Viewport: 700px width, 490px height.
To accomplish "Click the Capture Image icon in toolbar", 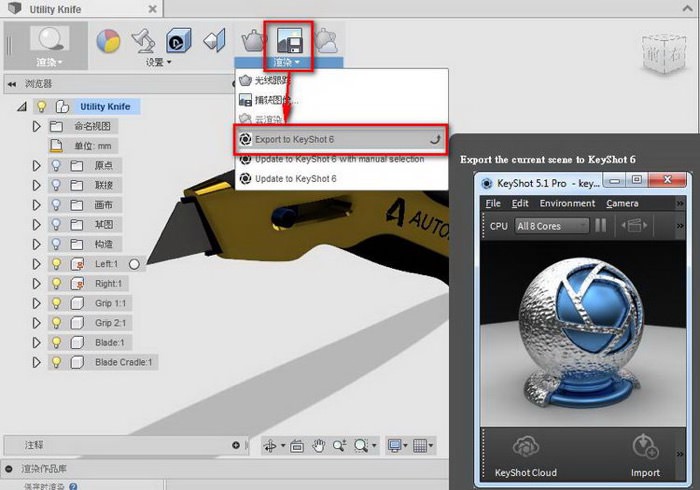I will click(289, 40).
